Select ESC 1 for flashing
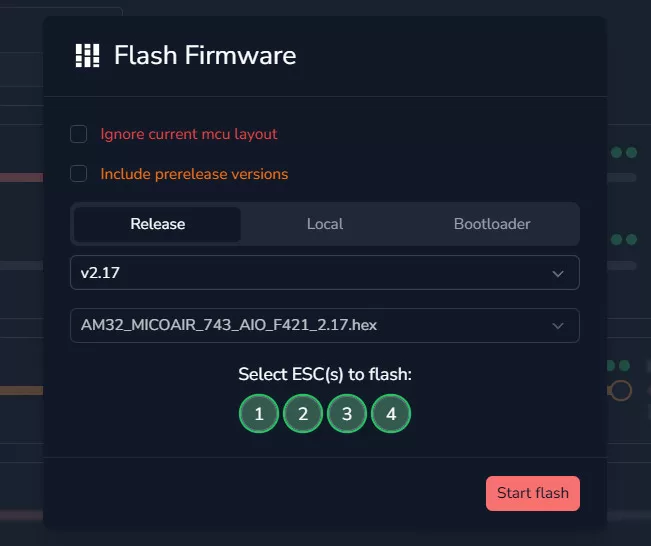 [x=259, y=413]
